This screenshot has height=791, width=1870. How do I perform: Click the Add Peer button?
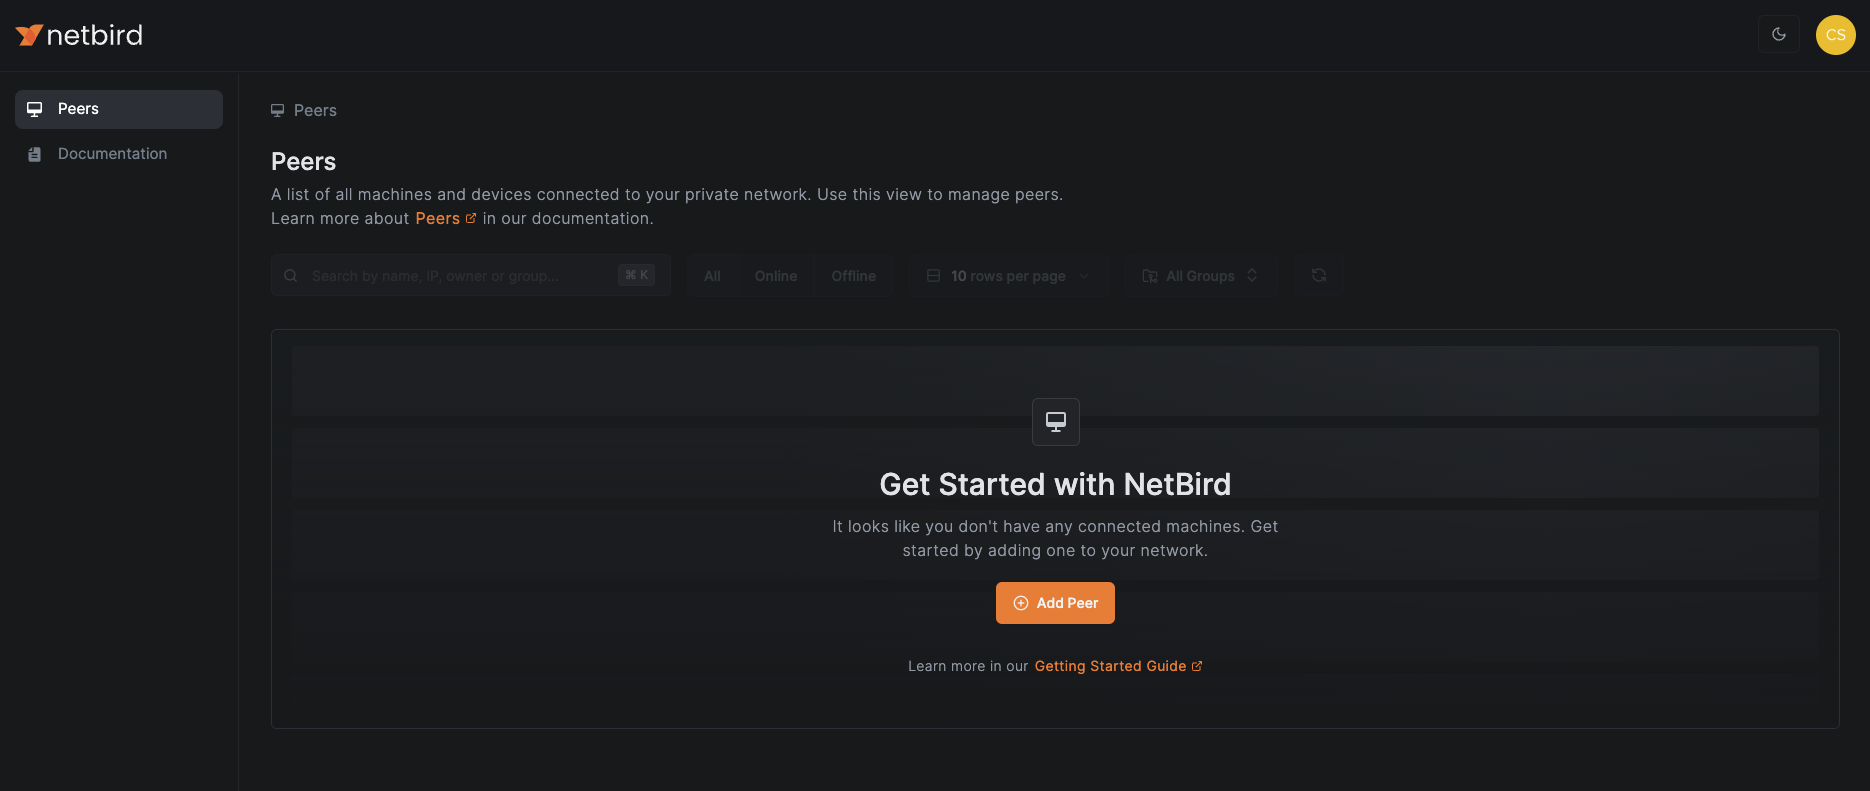[1055, 603]
